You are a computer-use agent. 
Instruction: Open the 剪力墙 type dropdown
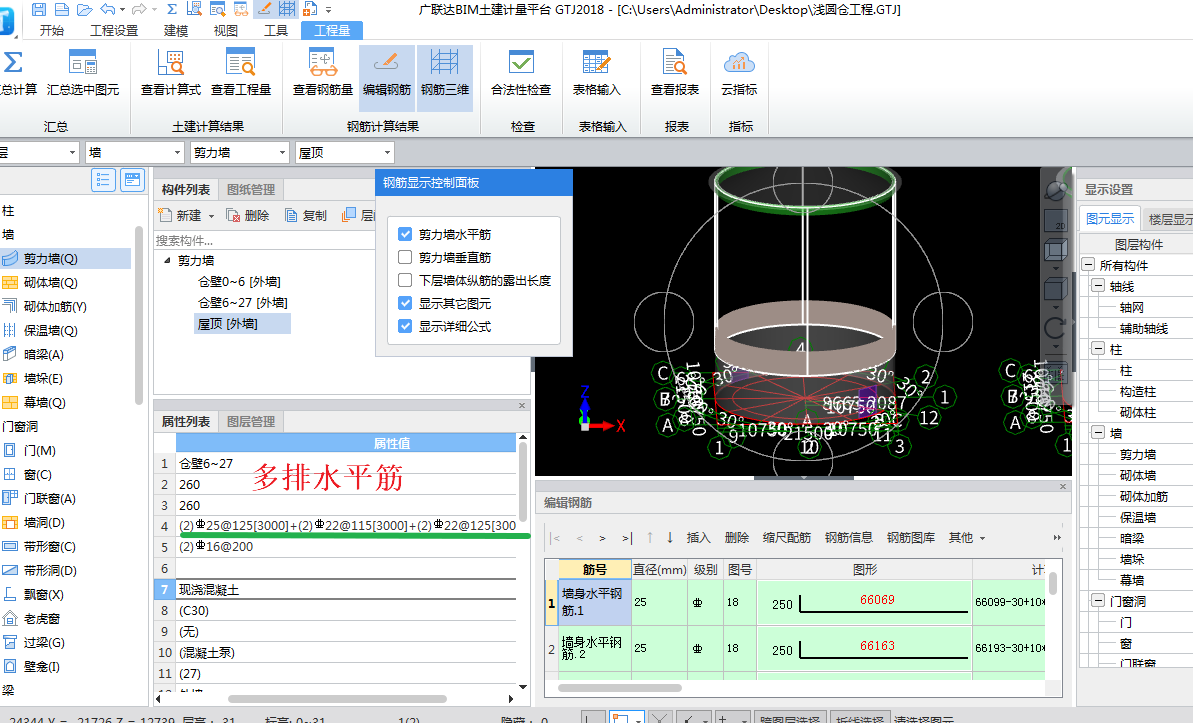coord(239,153)
